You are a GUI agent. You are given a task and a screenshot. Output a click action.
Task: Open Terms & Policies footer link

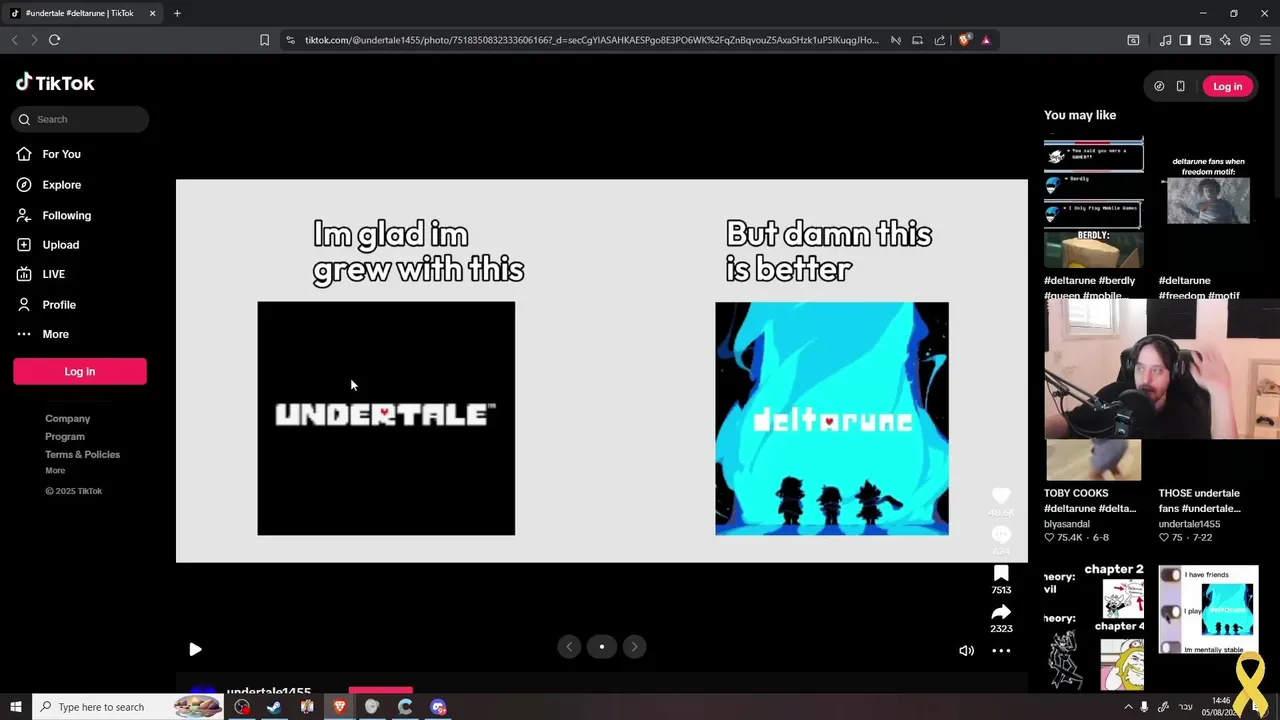click(x=82, y=455)
